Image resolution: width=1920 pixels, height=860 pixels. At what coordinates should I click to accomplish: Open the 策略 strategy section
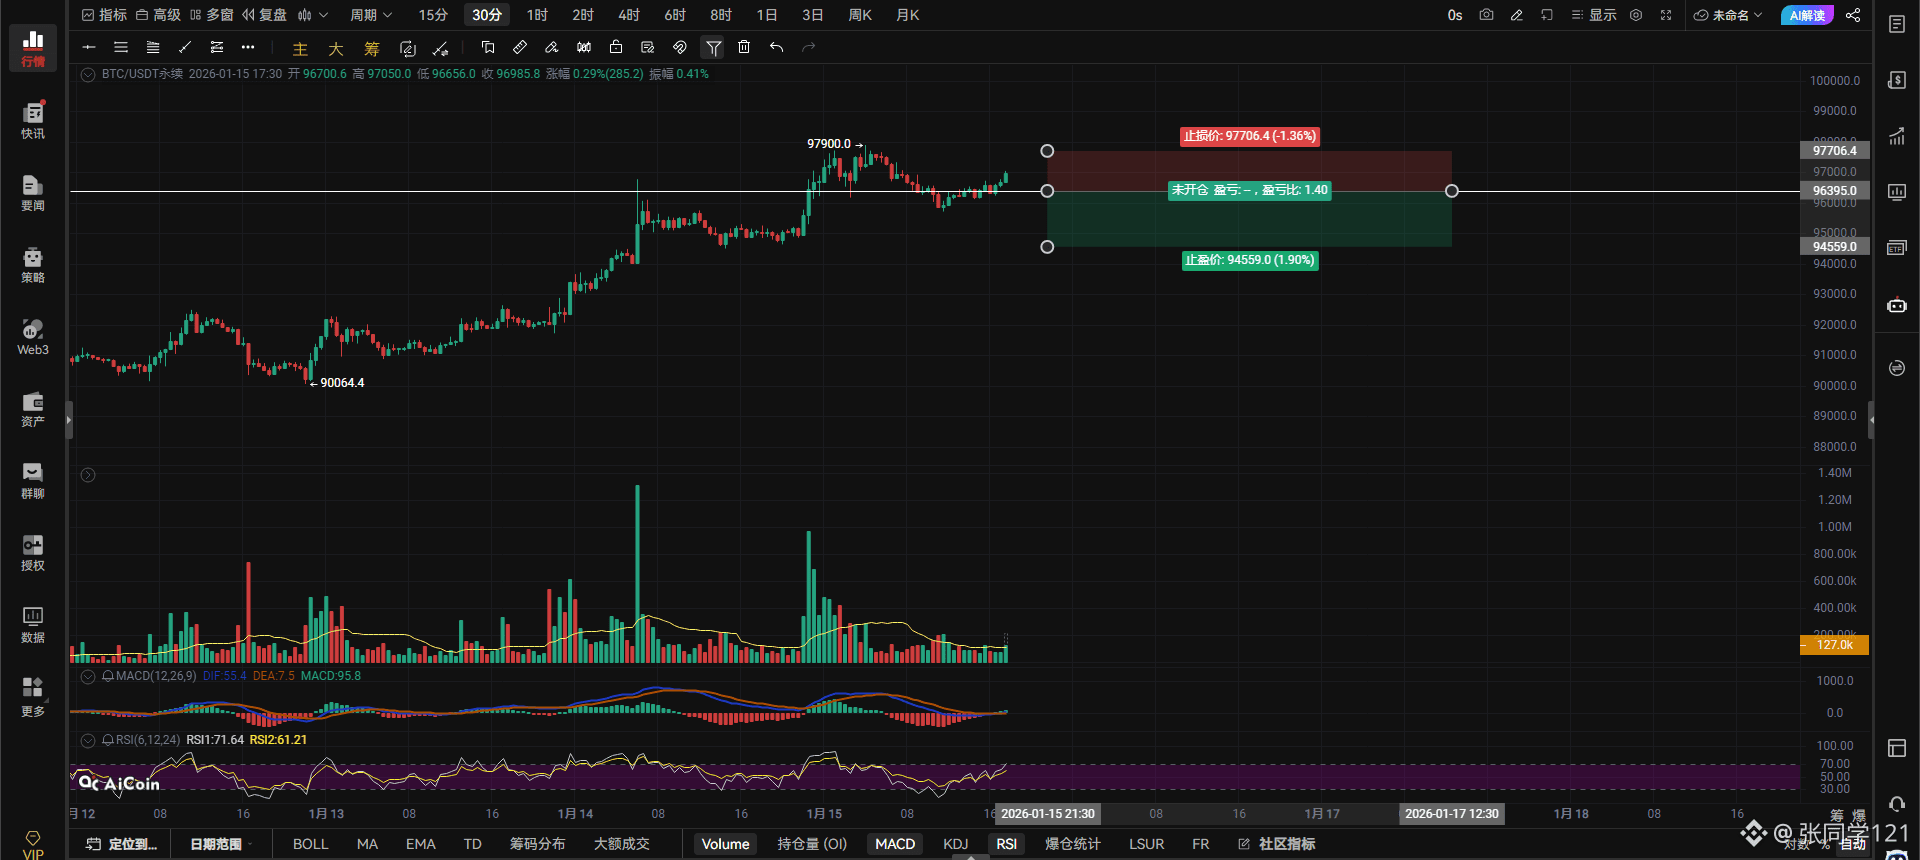pos(33,264)
